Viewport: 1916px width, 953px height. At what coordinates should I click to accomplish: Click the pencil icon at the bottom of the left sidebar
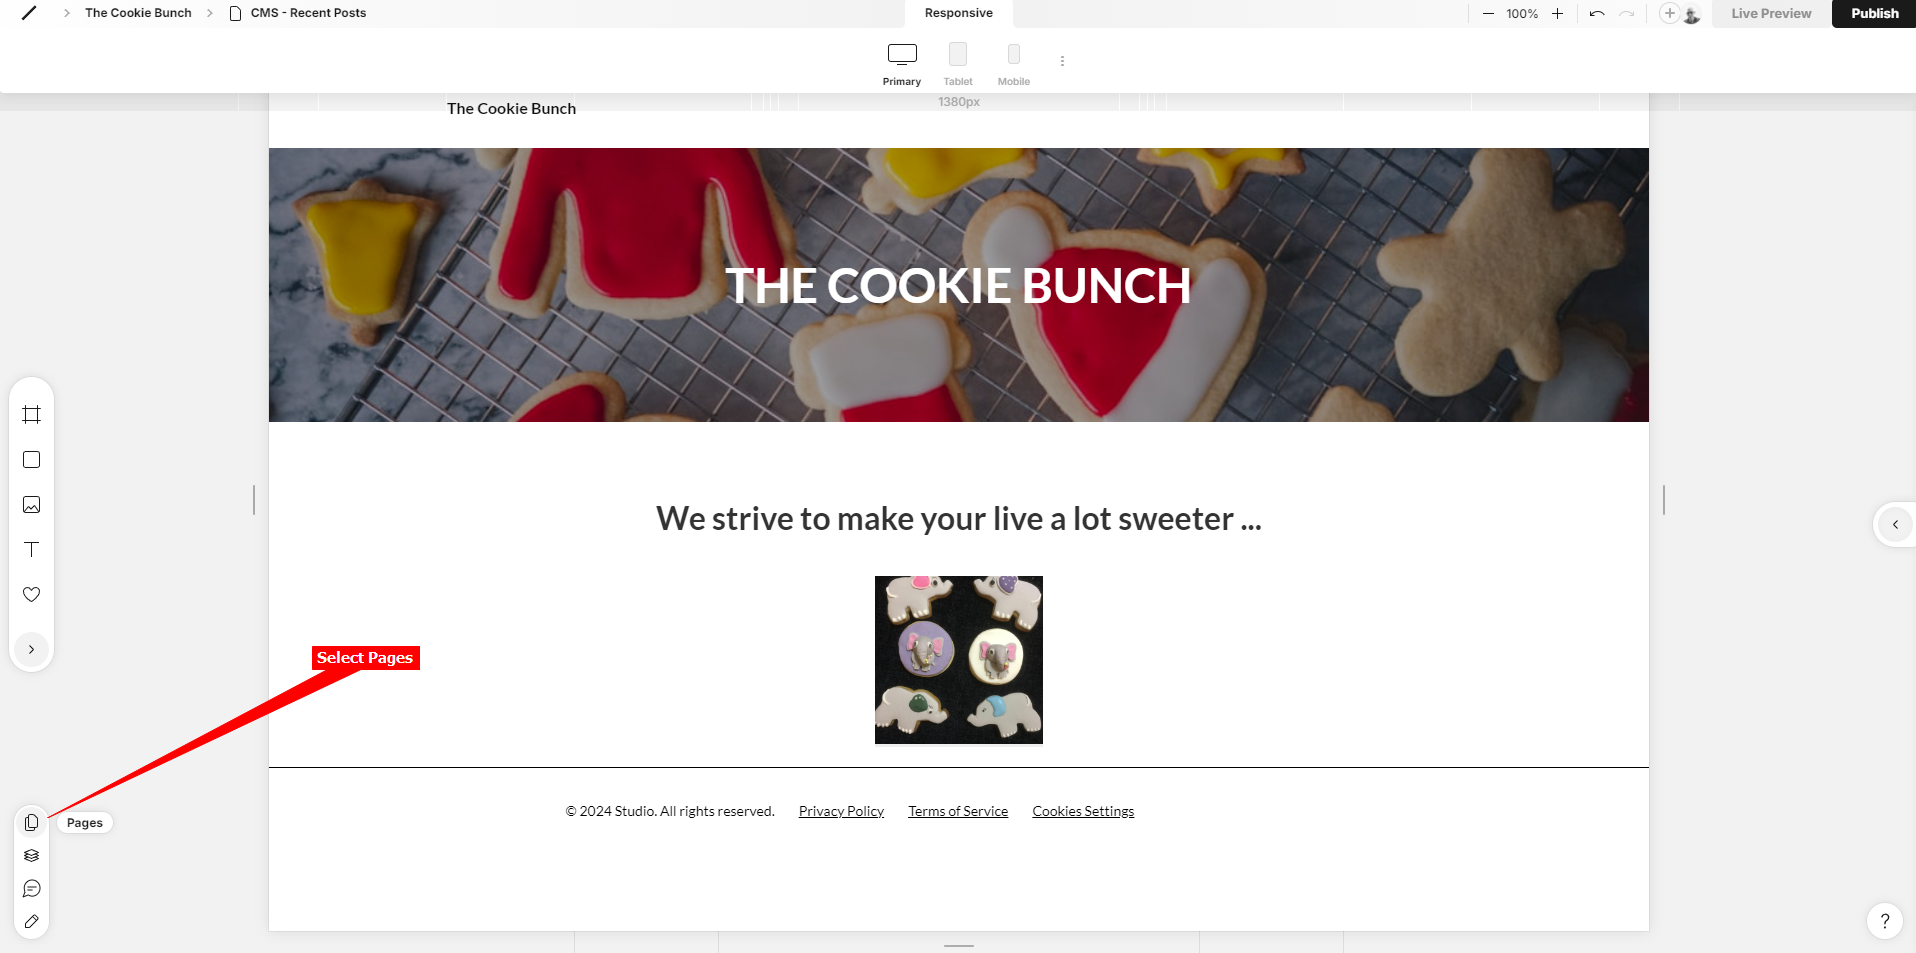[32, 922]
